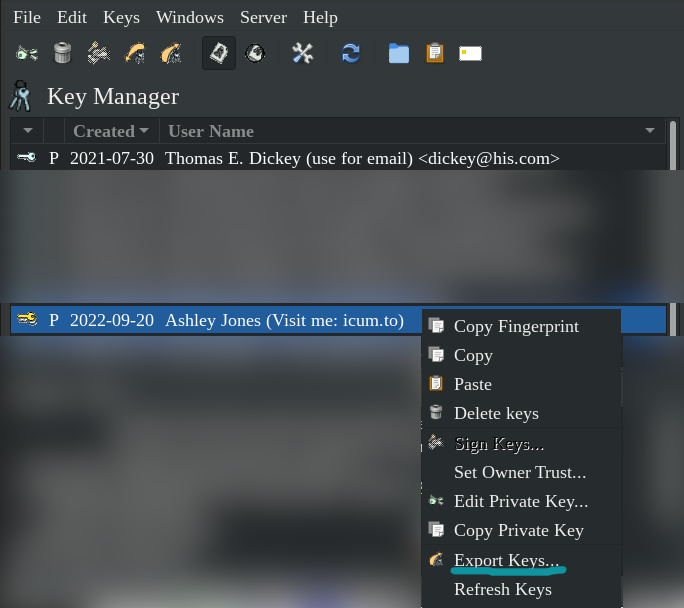The image size is (684, 608).
Task: Open dropdown arrow at right of User Name header
Action: pos(650,130)
